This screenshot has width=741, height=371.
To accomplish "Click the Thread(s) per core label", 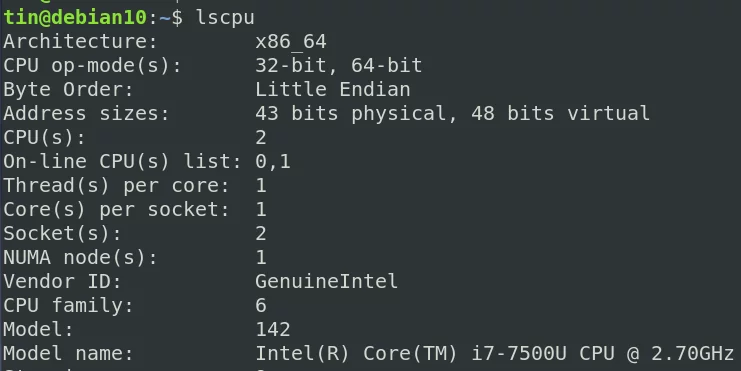I will point(116,186).
